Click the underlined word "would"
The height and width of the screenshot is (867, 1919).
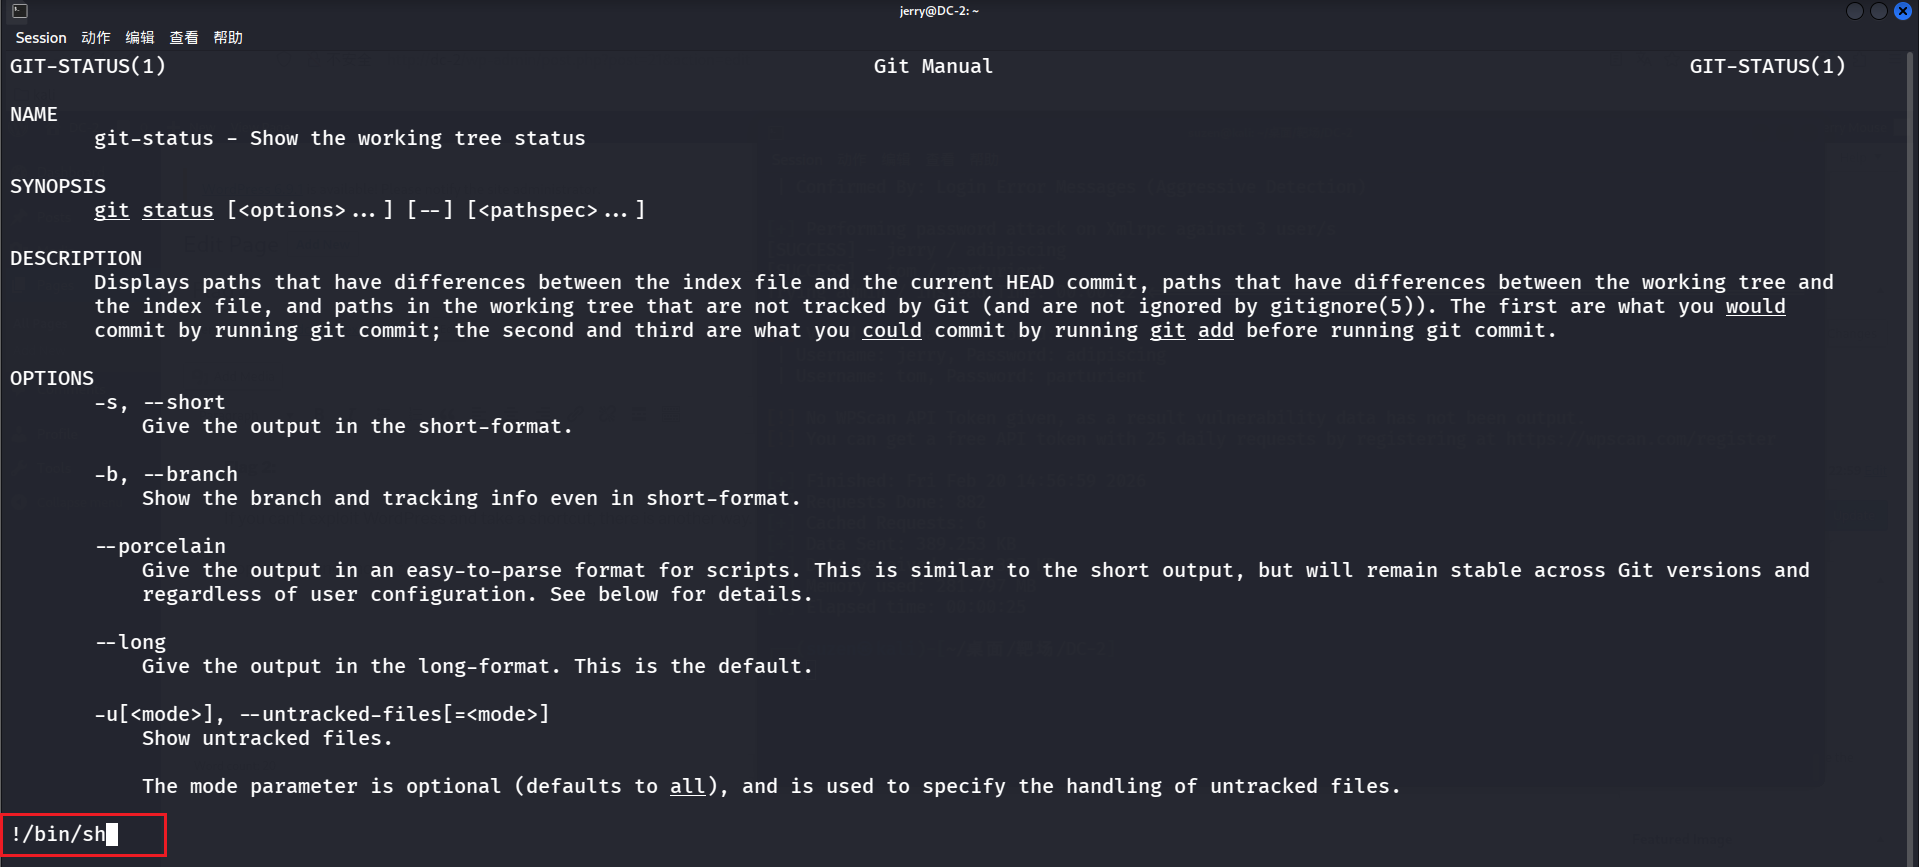point(1755,306)
